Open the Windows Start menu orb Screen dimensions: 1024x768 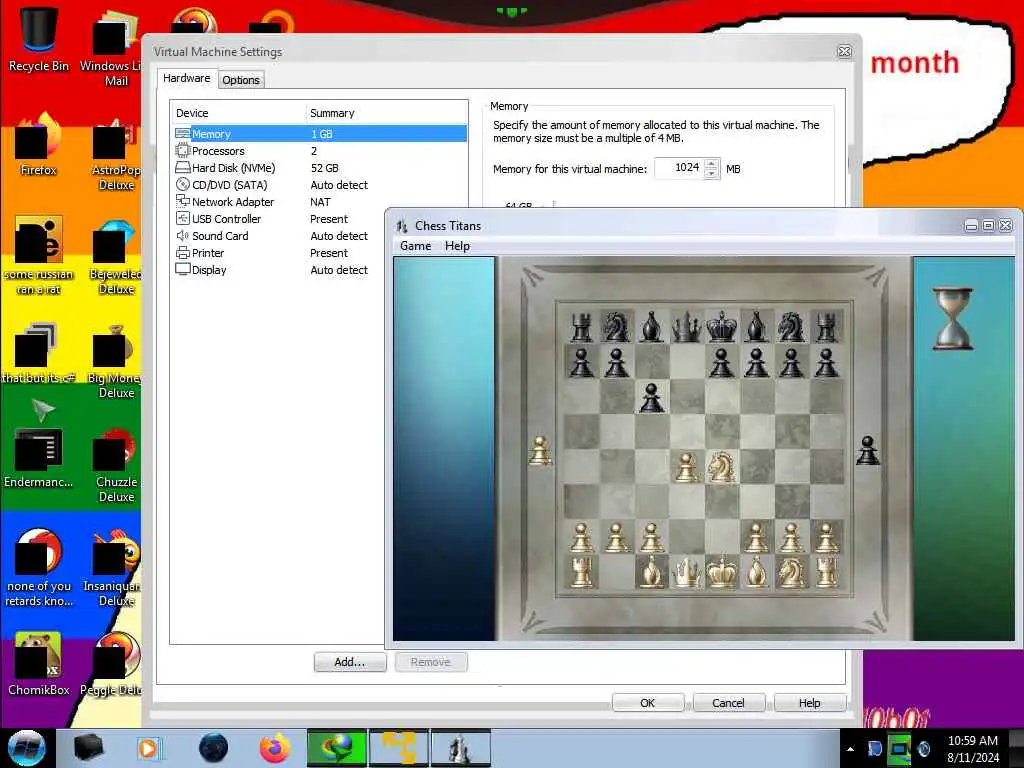pyautogui.click(x=27, y=748)
